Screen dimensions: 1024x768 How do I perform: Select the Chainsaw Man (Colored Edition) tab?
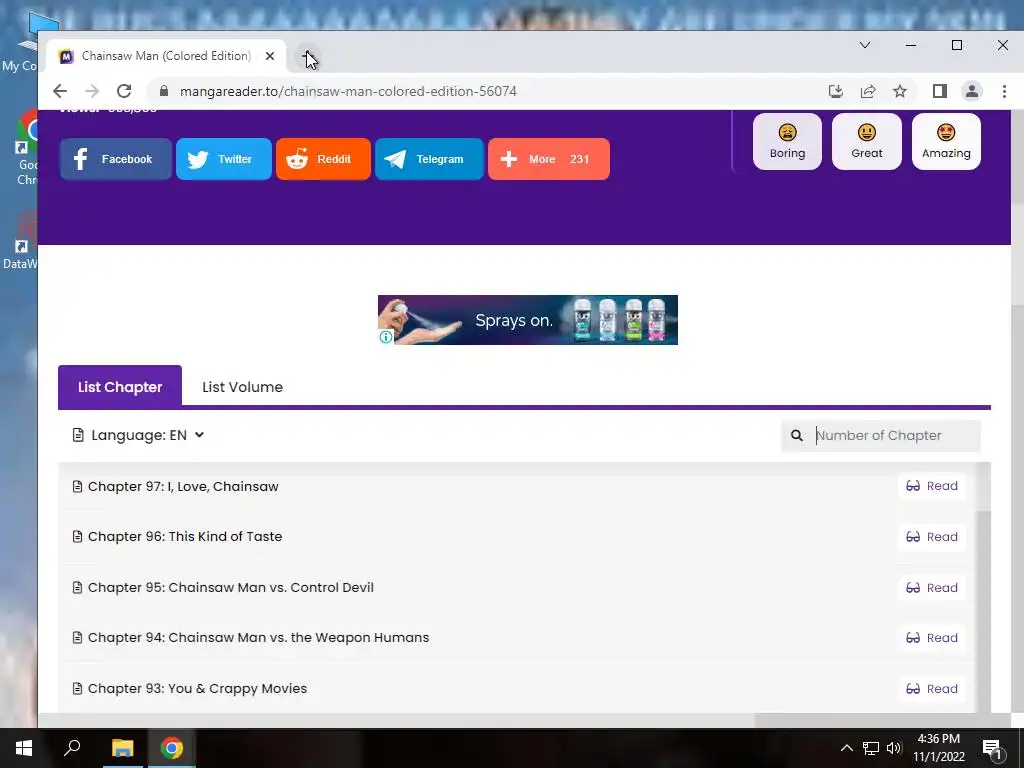click(167, 56)
